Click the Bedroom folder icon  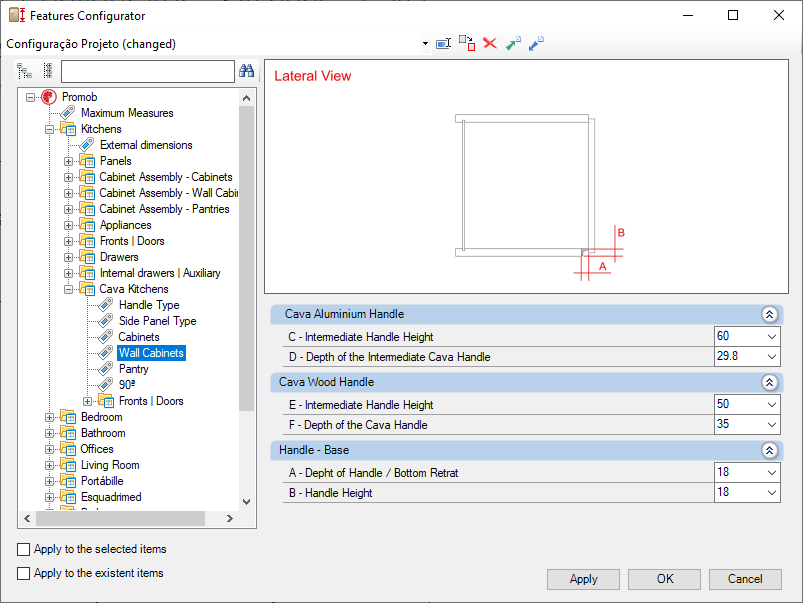(x=68, y=417)
